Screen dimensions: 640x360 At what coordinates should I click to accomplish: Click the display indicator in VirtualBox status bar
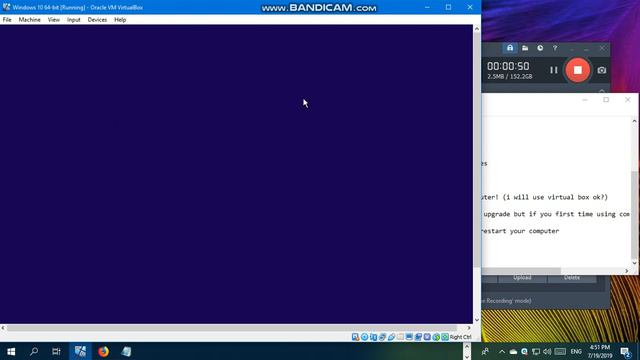coord(409,337)
